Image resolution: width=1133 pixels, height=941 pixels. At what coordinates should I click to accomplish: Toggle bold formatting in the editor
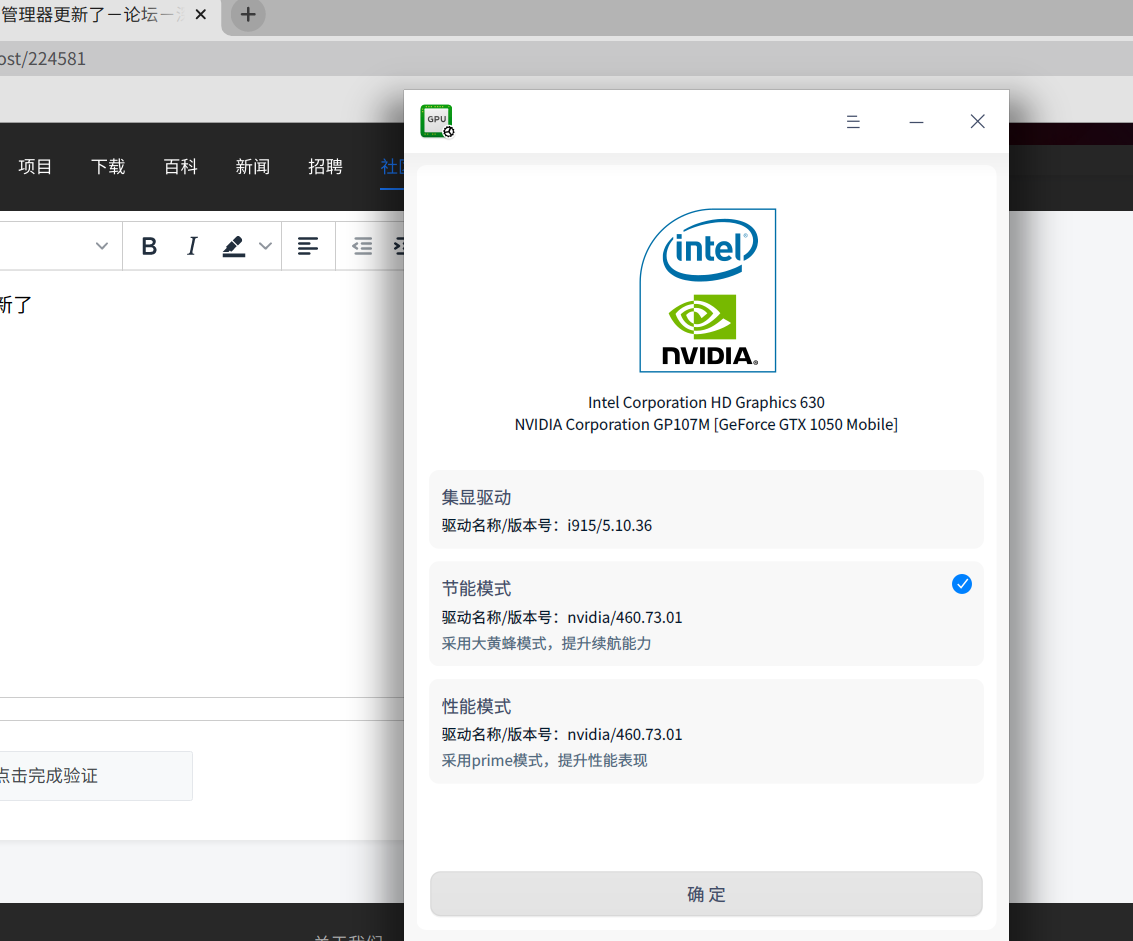pyautogui.click(x=149, y=246)
